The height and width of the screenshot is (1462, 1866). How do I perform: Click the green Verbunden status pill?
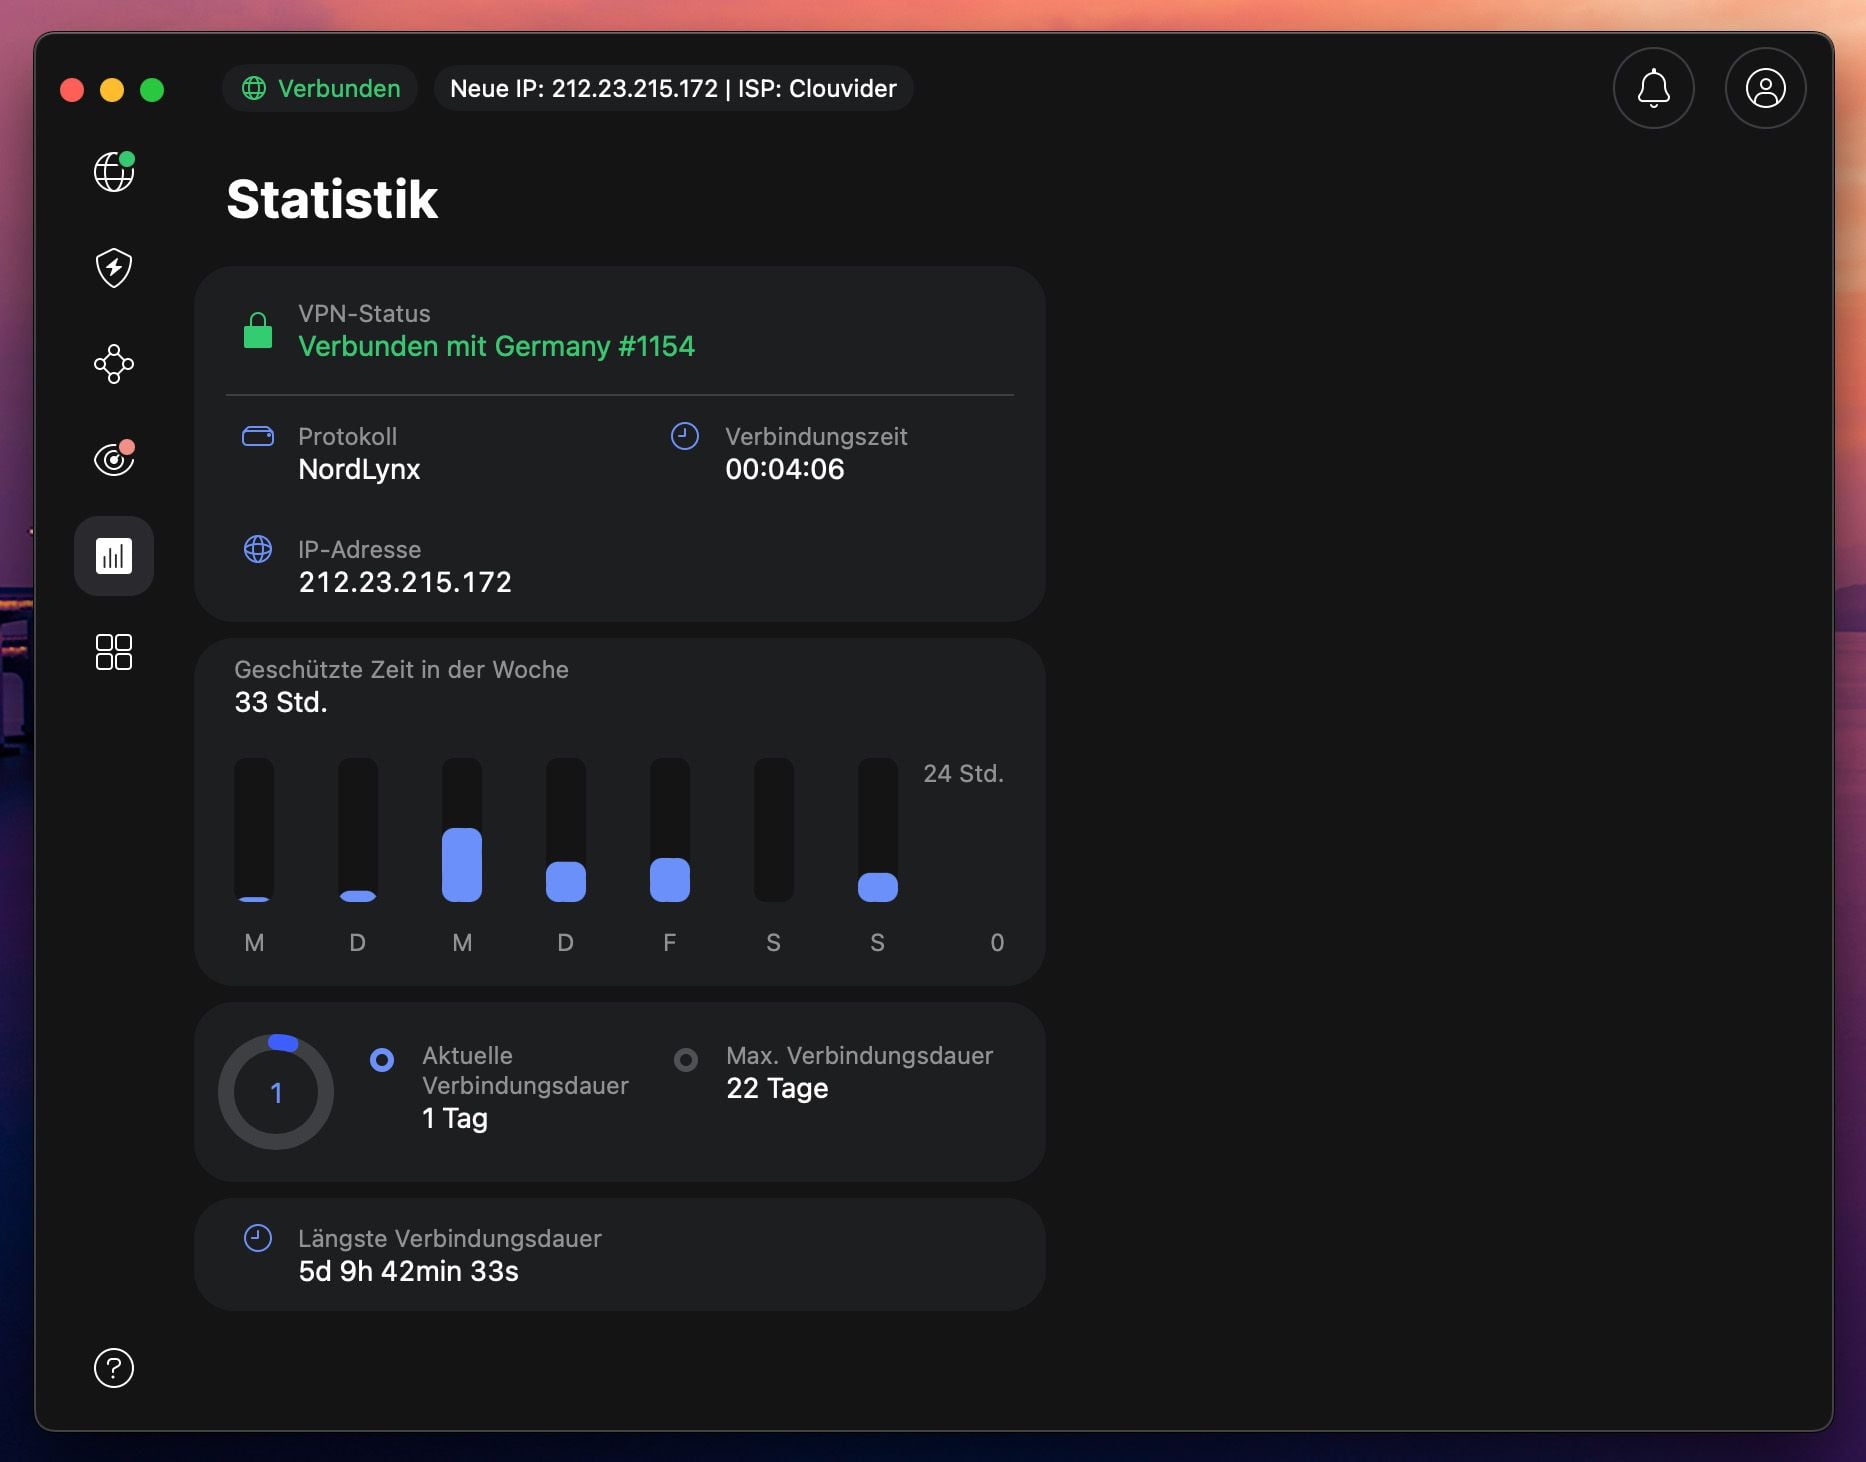tap(319, 88)
